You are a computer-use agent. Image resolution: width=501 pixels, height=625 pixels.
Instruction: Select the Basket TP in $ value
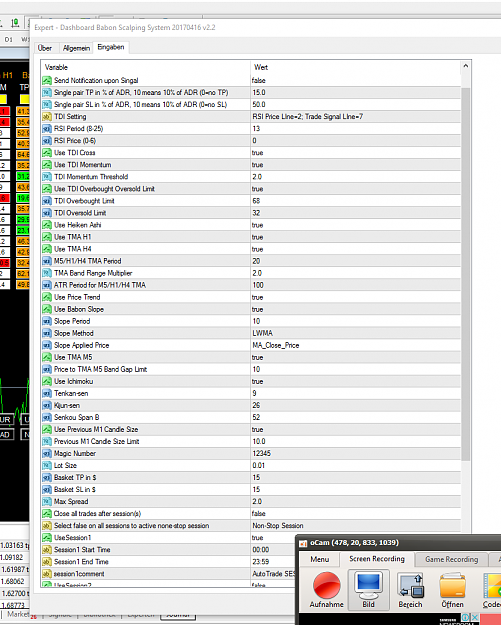[256, 478]
